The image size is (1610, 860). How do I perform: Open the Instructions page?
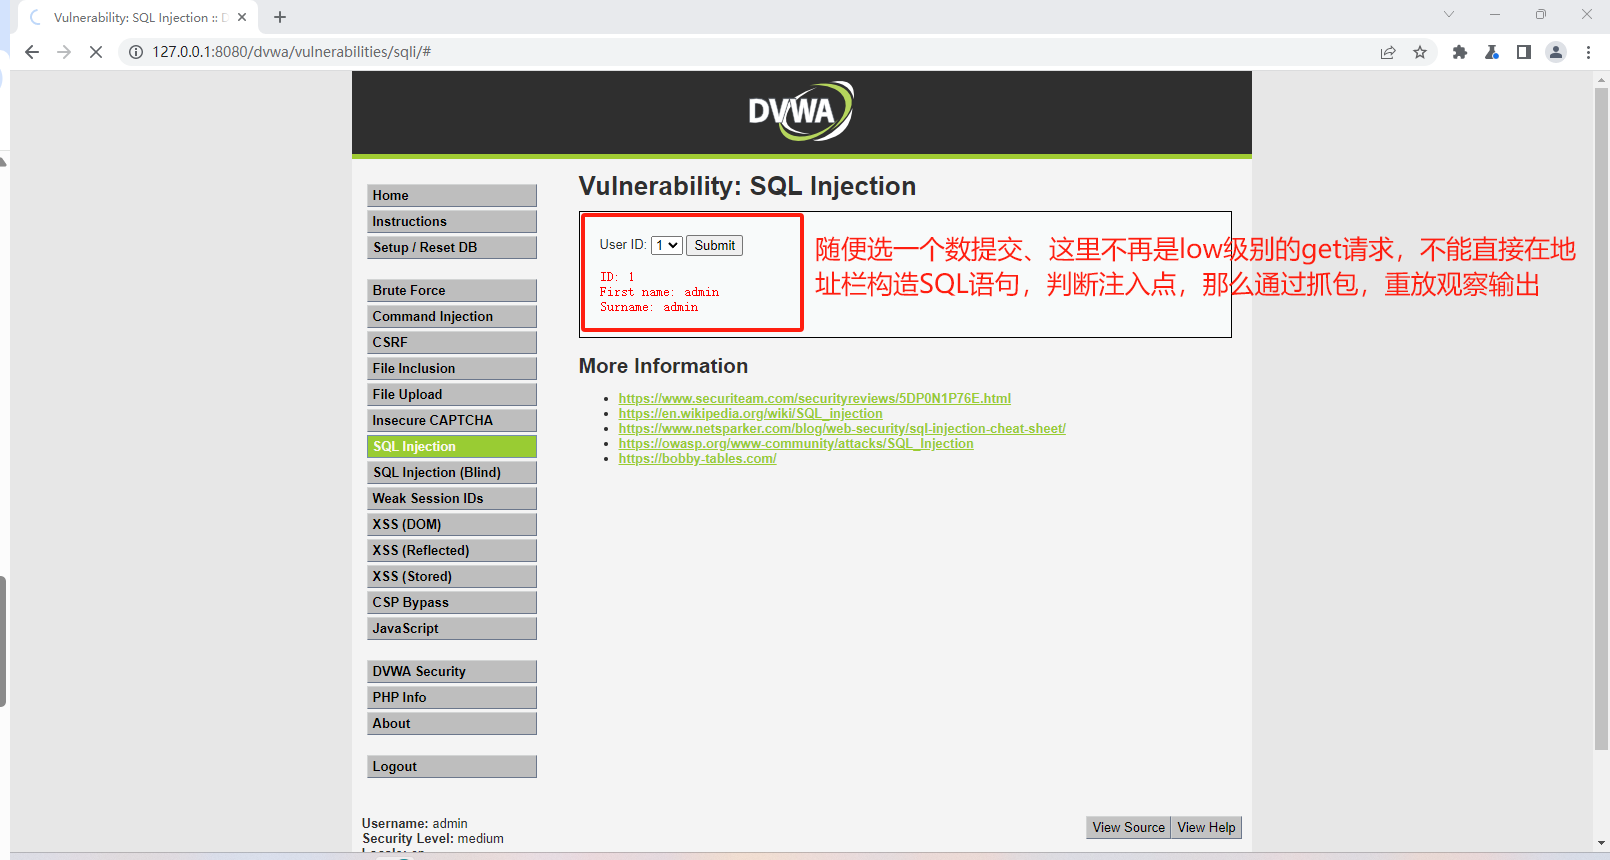(452, 221)
